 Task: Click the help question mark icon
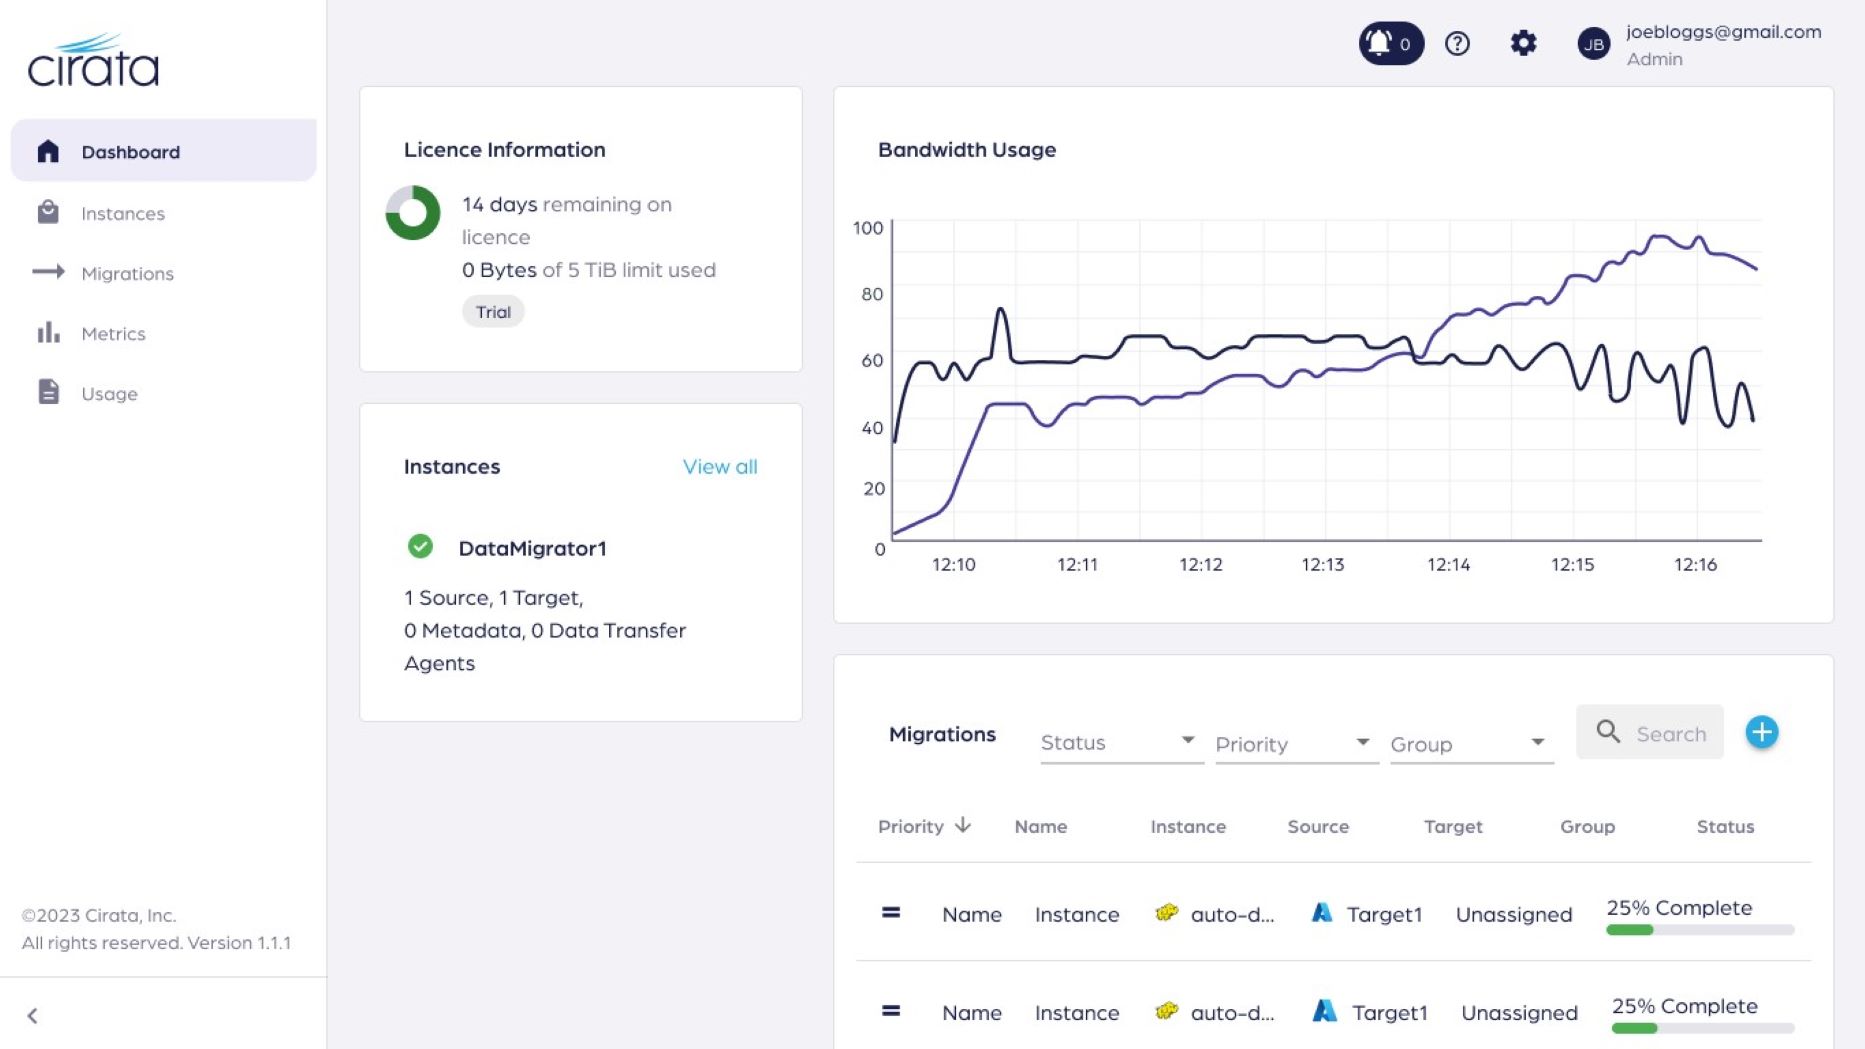pyautogui.click(x=1457, y=43)
